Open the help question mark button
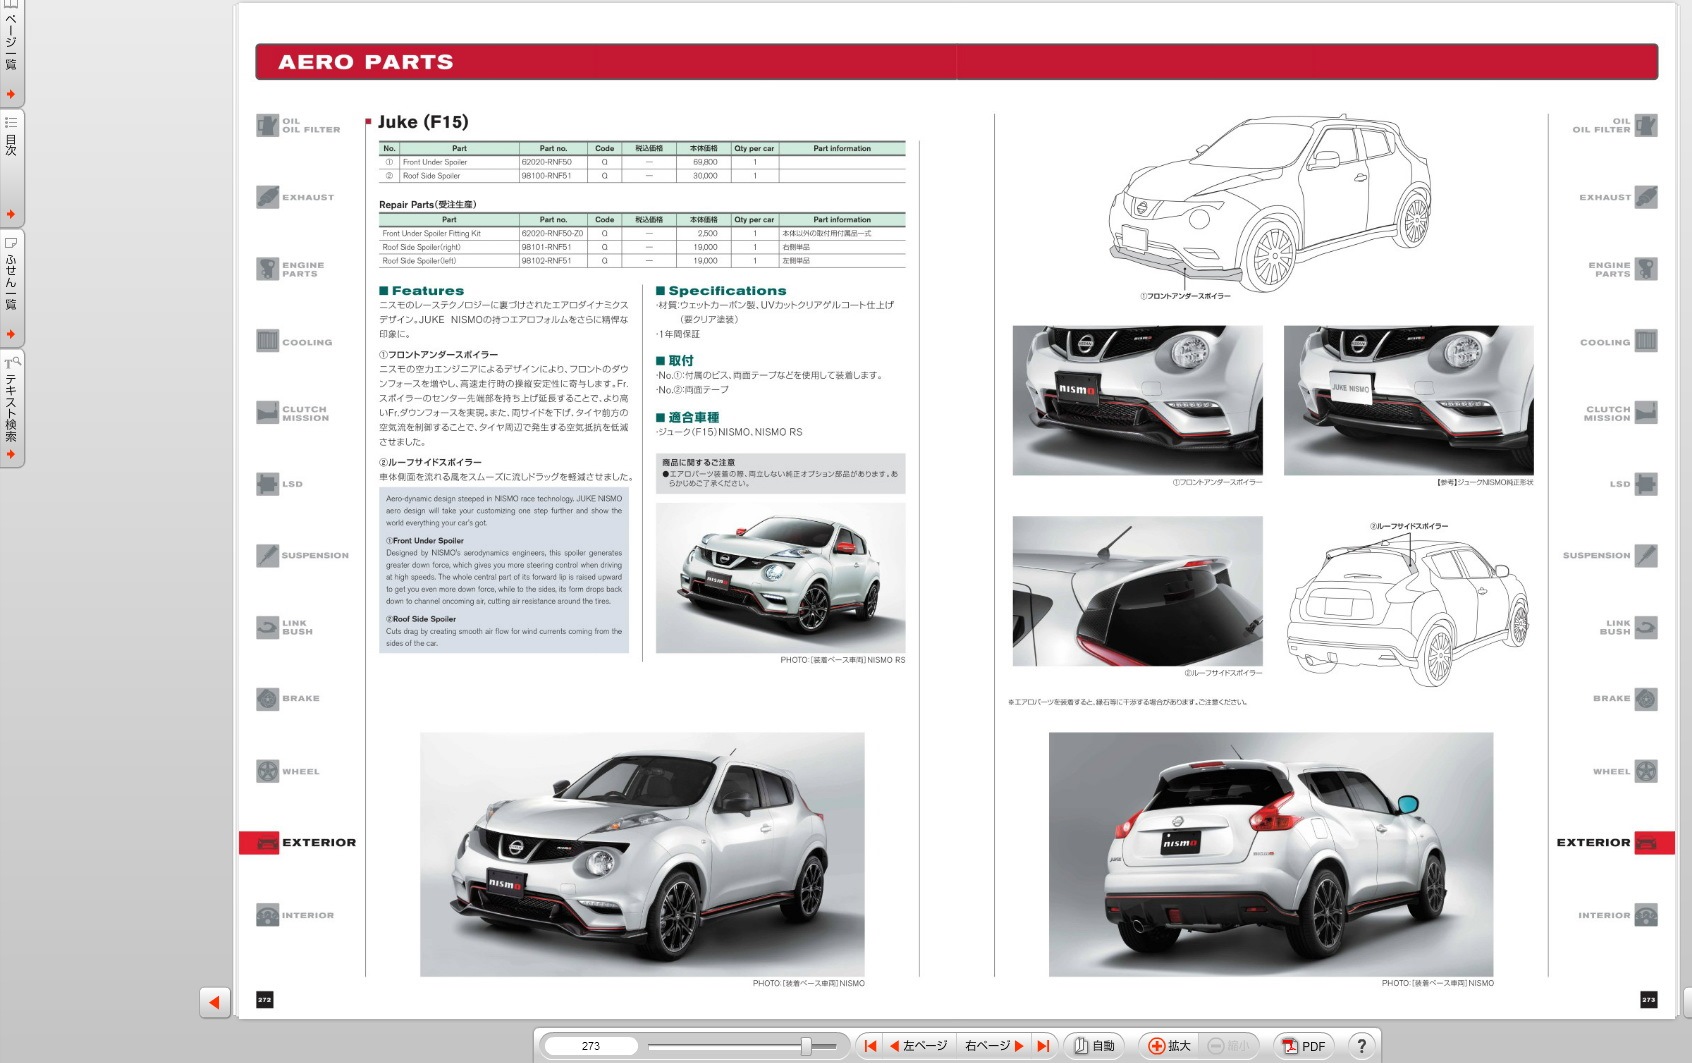Image resolution: width=1692 pixels, height=1063 pixels. tap(1361, 1046)
